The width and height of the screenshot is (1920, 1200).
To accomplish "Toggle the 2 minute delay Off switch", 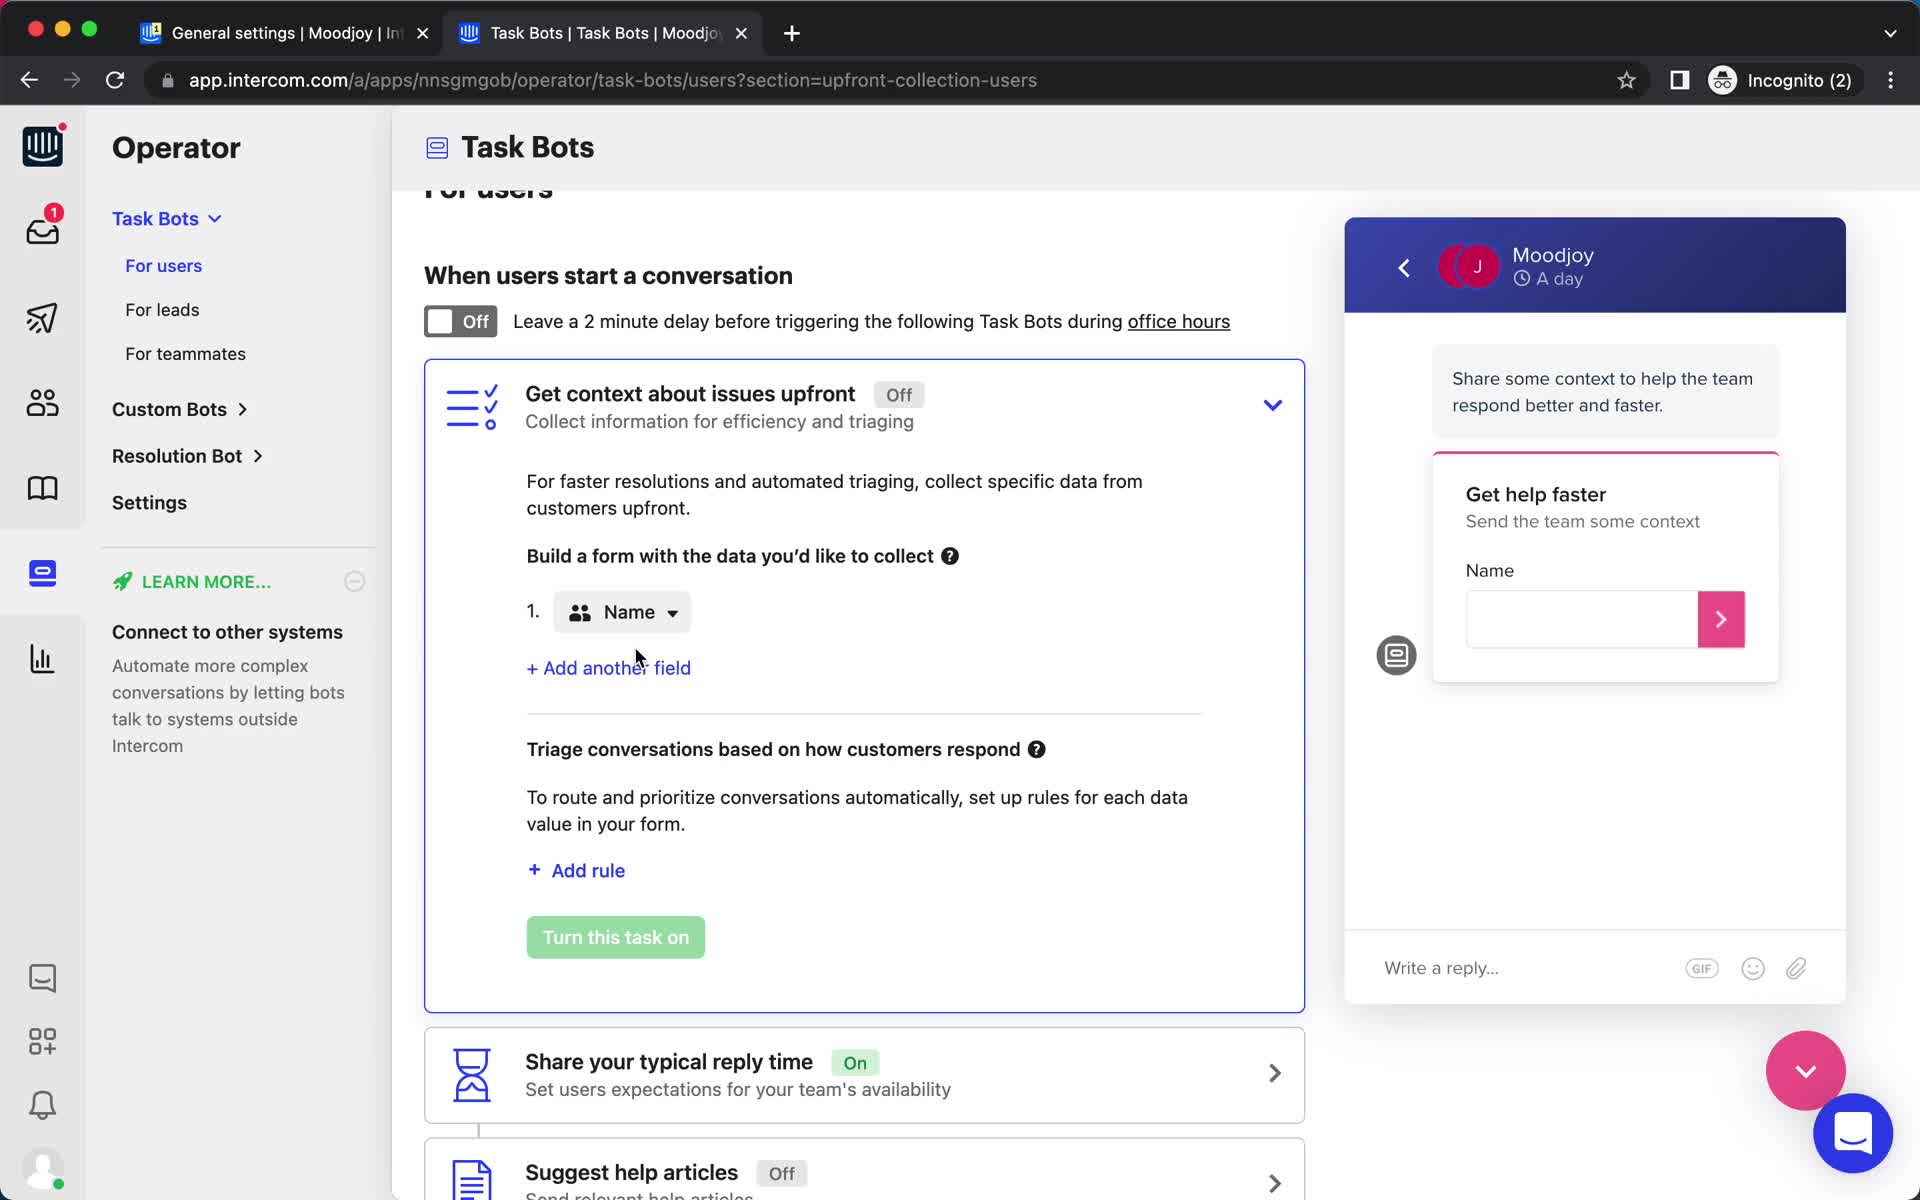I will (x=460, y=321).
